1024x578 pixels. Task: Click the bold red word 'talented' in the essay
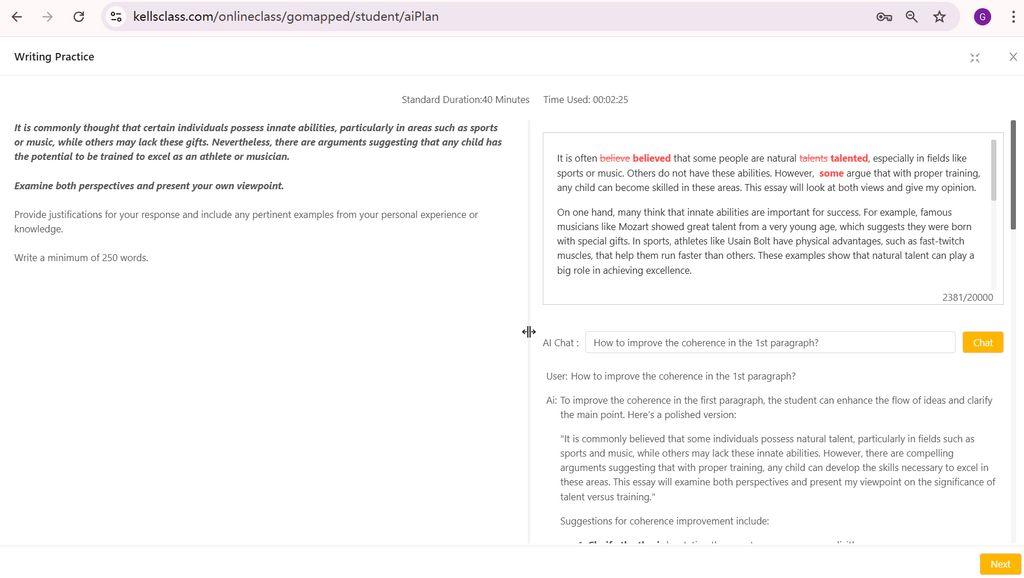847,158
